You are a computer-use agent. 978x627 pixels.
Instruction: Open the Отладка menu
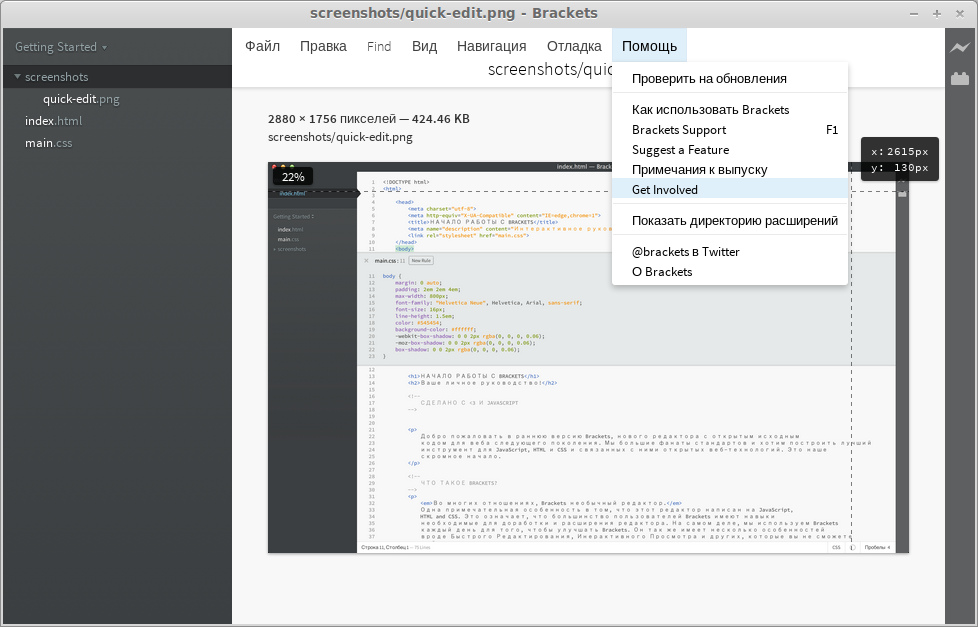[x=574, y=46]
